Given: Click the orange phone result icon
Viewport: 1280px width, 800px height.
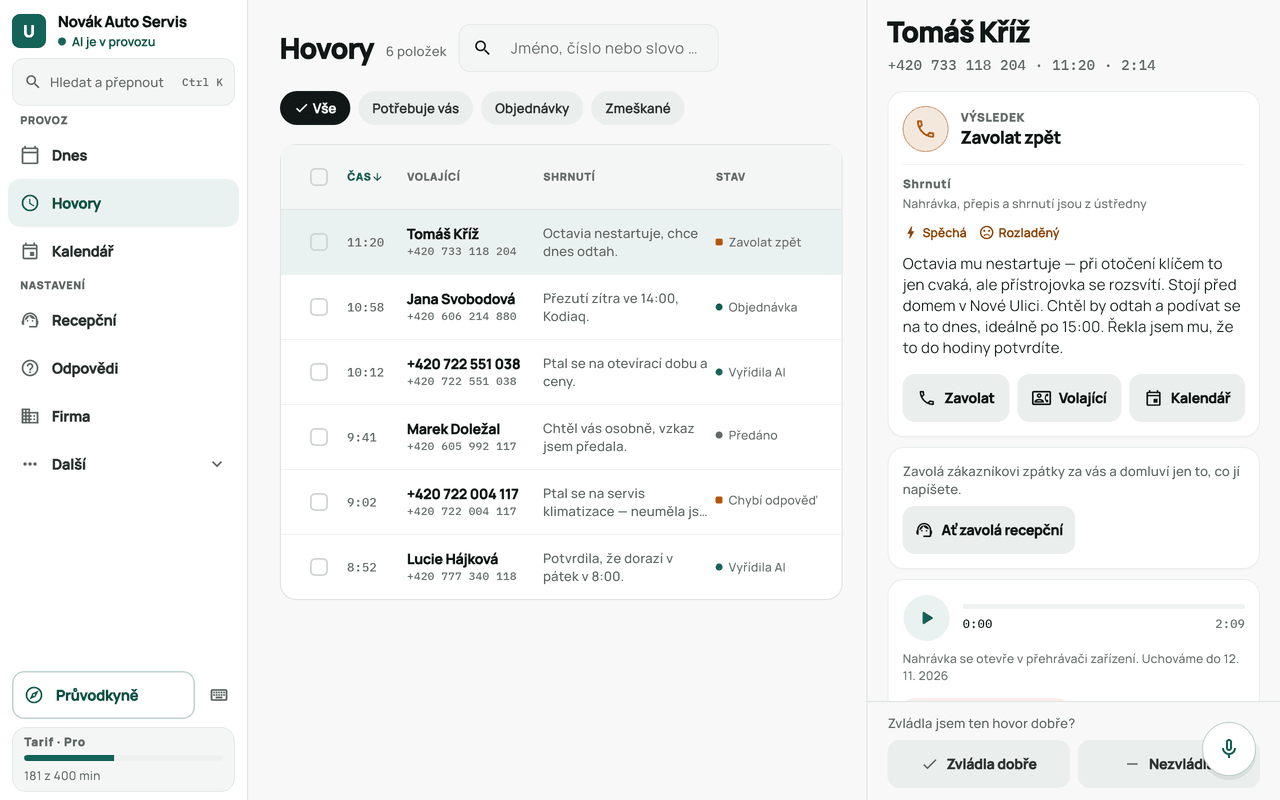Looking at the screenshot, I should tap(926, 130).
